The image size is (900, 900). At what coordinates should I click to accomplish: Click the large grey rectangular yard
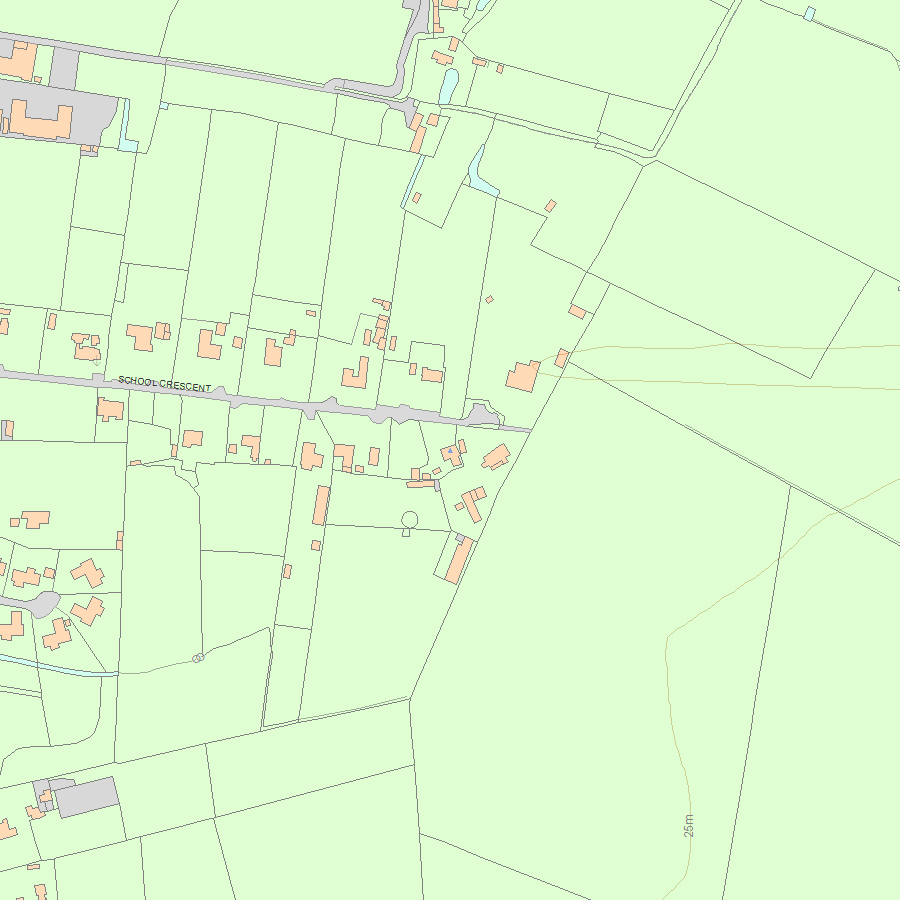87,797
